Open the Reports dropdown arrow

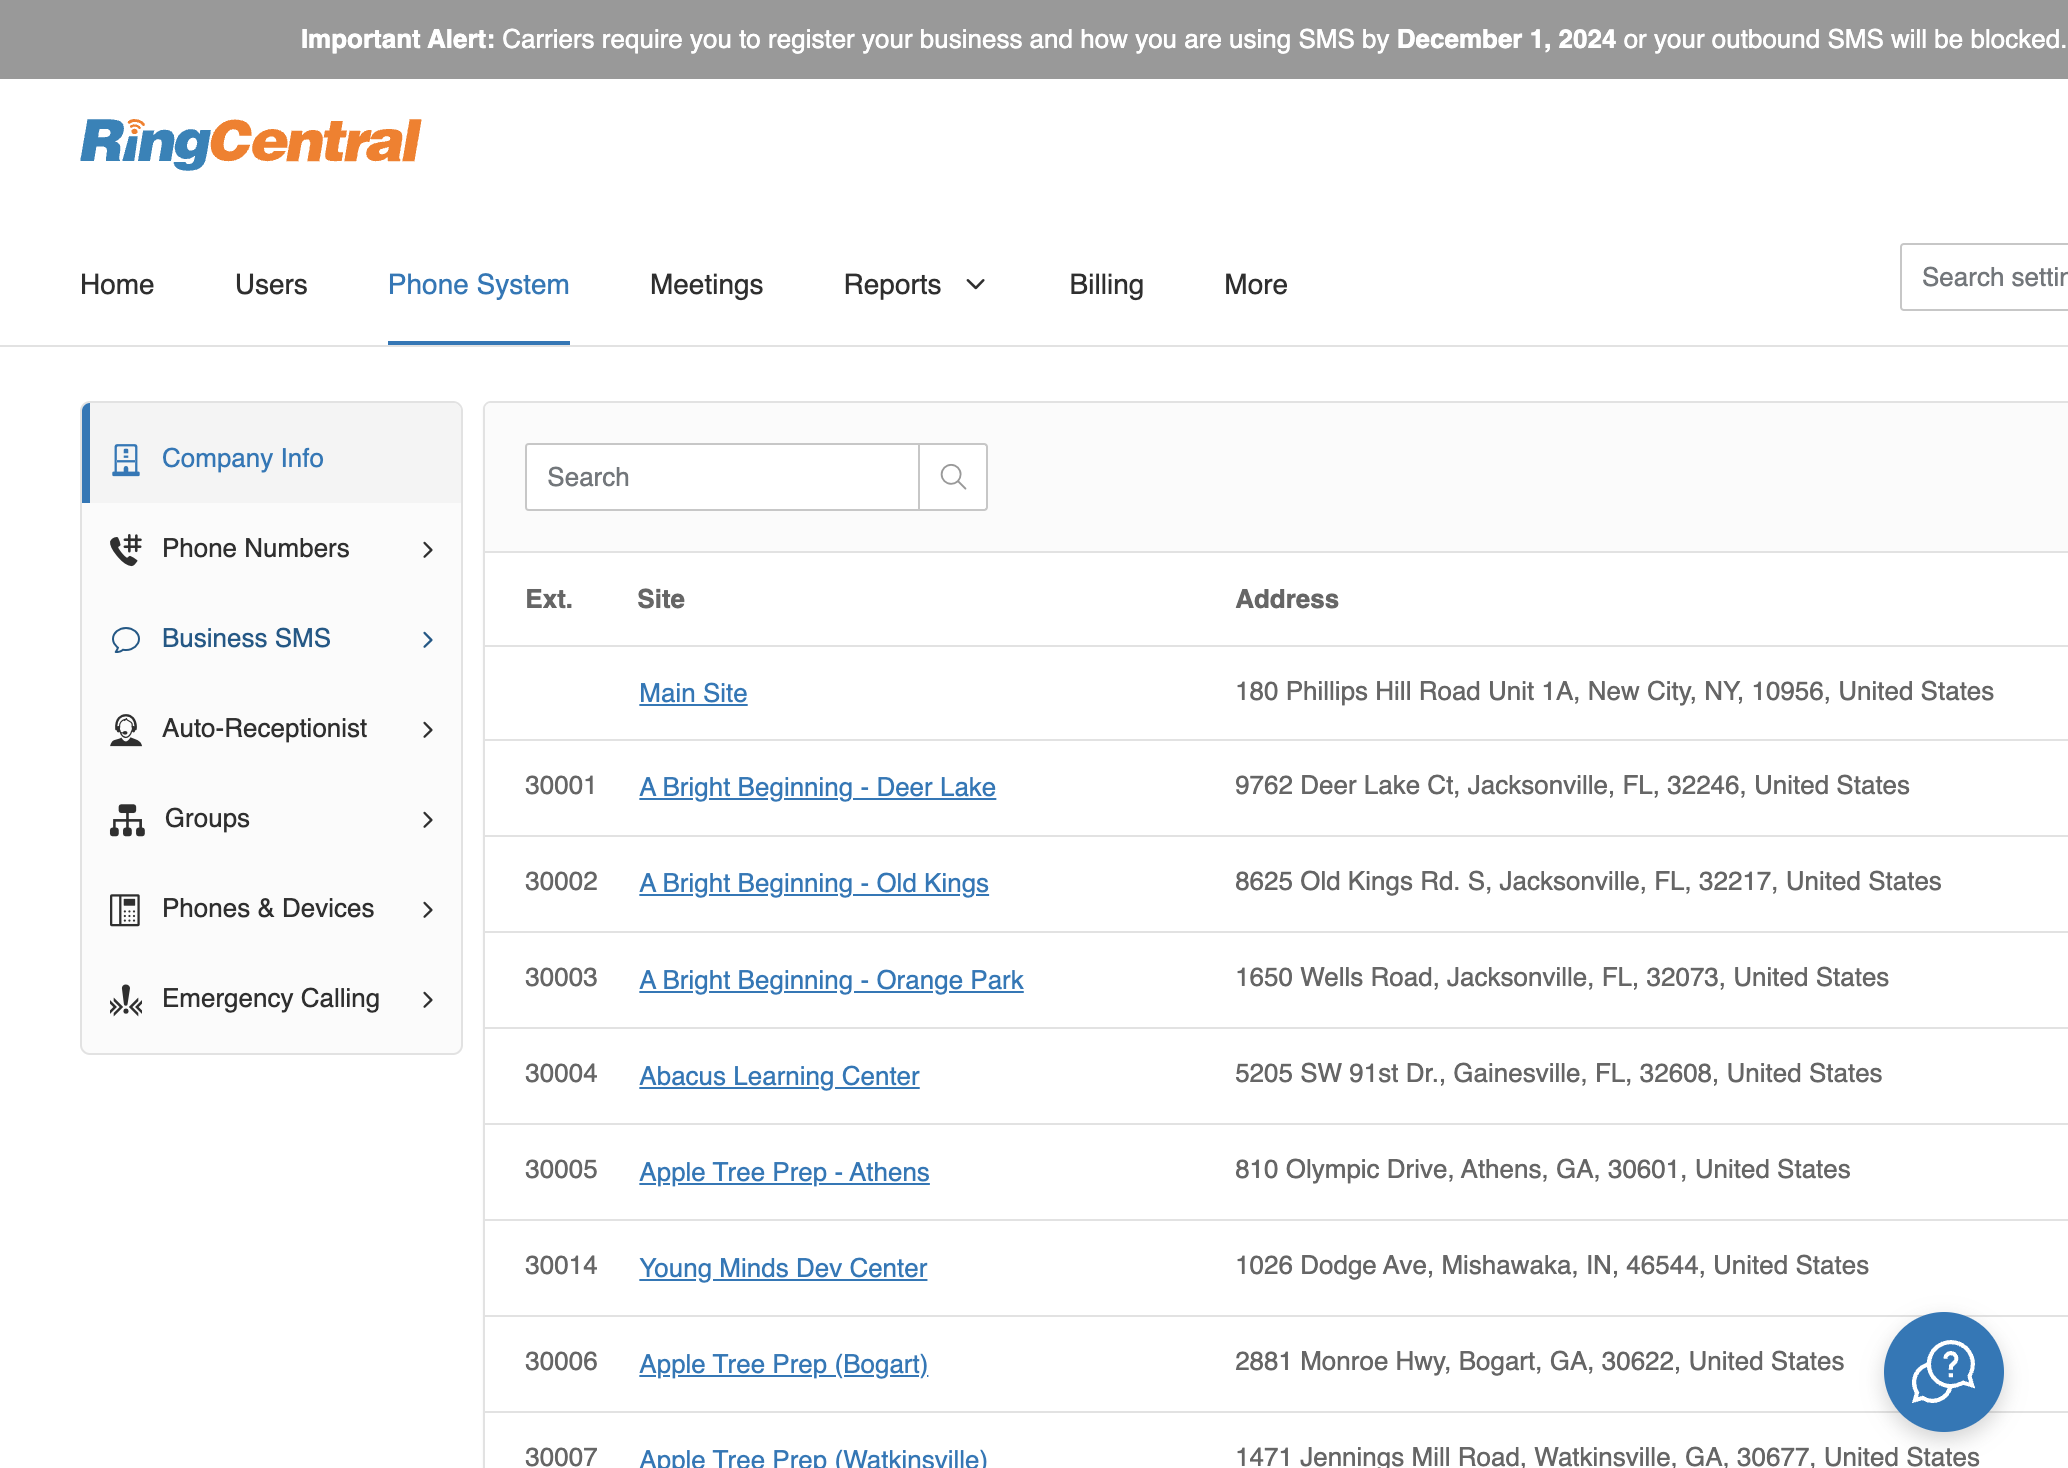click(x=976, y=285)
